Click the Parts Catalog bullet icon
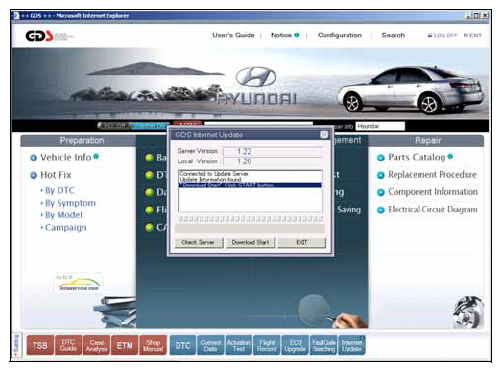The height and width of the screenshot is (372, 501). 381,158
